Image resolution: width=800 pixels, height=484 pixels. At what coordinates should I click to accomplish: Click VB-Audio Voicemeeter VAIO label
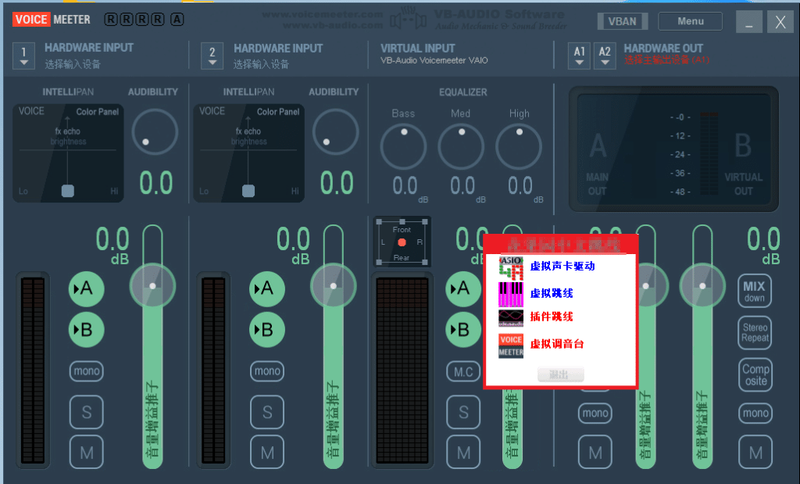click(434, 60)
